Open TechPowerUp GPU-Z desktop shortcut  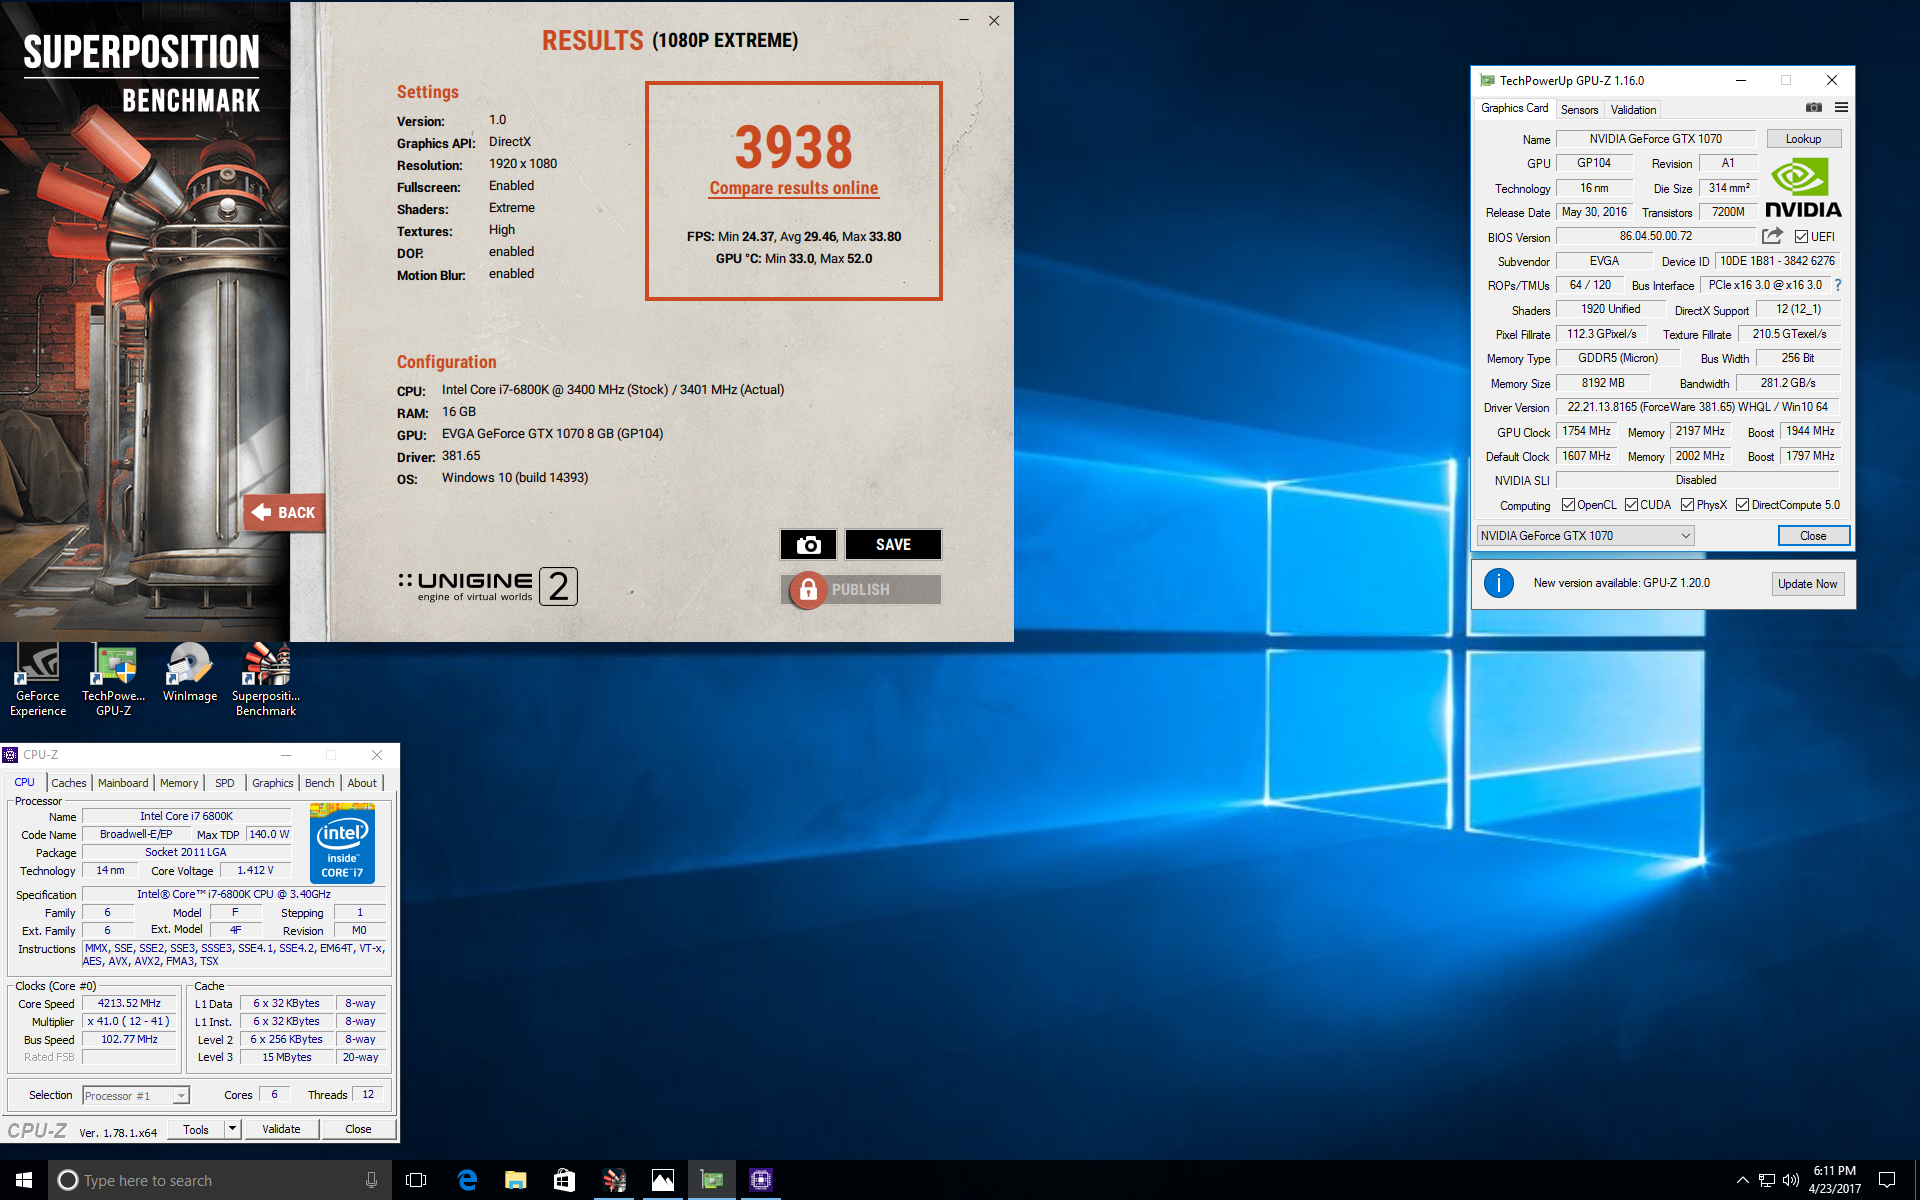[x=114, y=681]
